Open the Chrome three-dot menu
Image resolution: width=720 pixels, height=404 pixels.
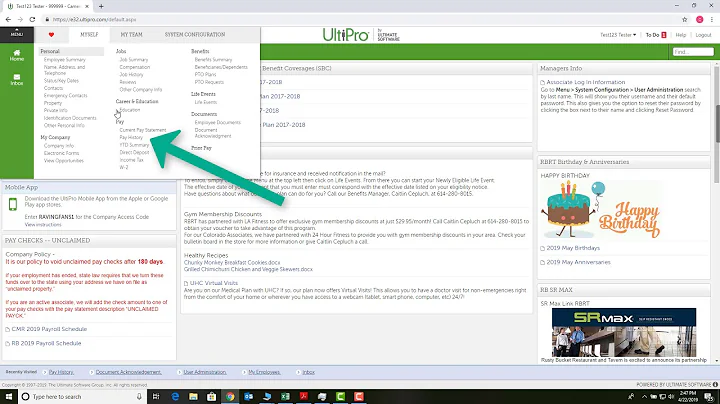[x=712, y=19]
